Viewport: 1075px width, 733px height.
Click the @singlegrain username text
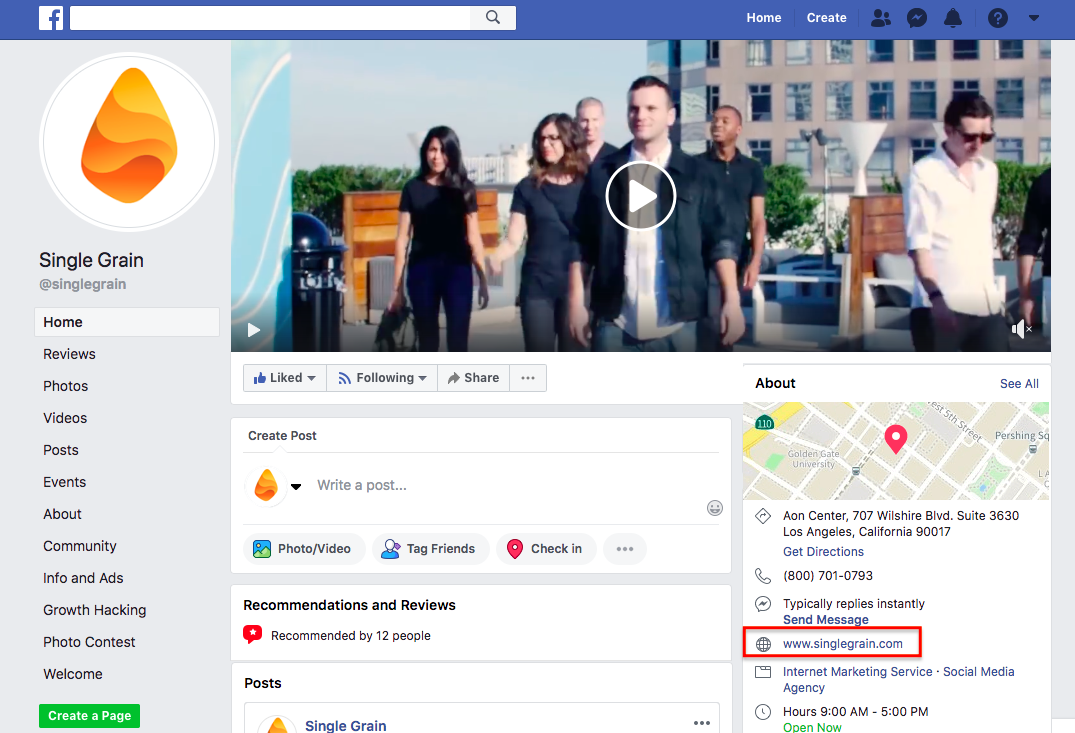tap(82, 284)
